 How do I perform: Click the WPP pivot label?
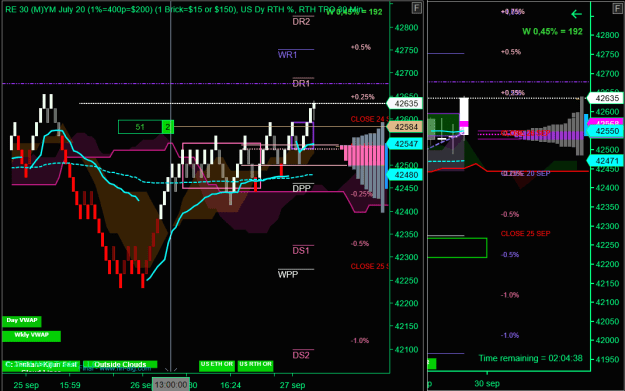[288, 275]
